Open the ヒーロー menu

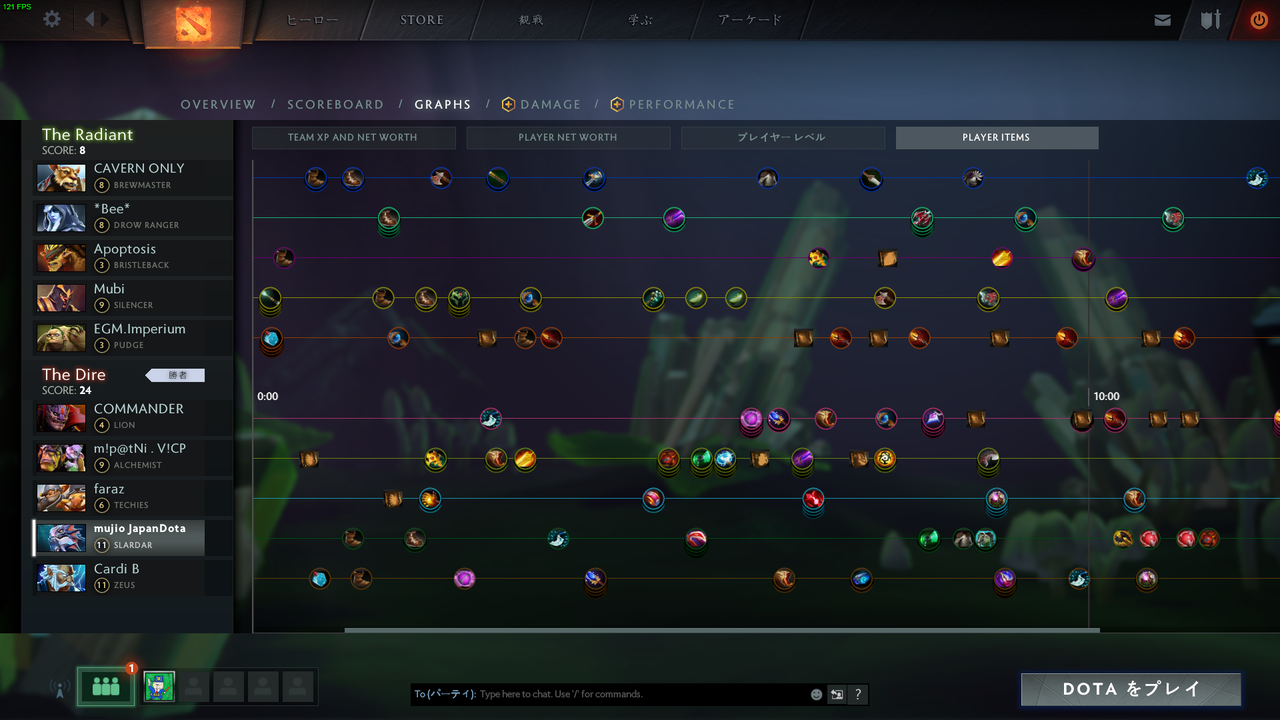point(312,20)
